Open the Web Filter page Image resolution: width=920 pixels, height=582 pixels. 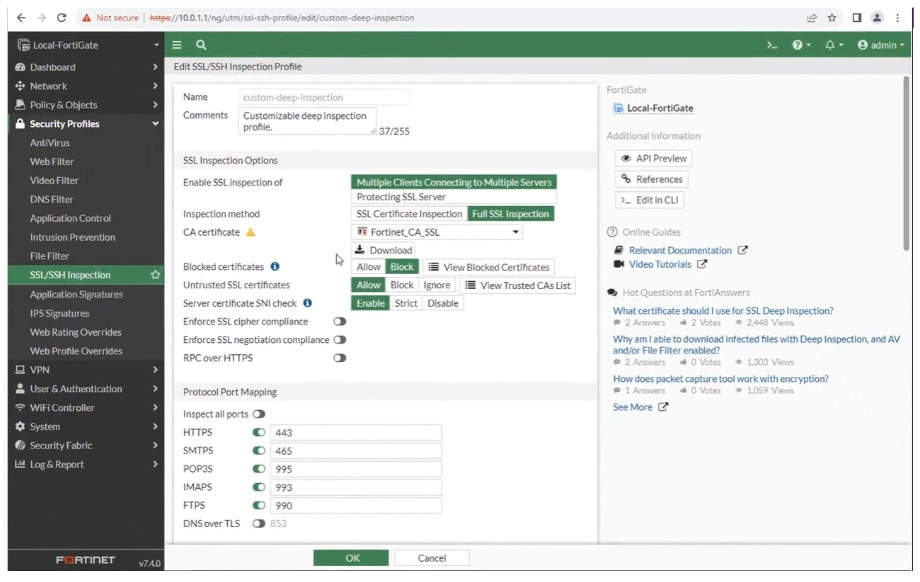point(52,161)
